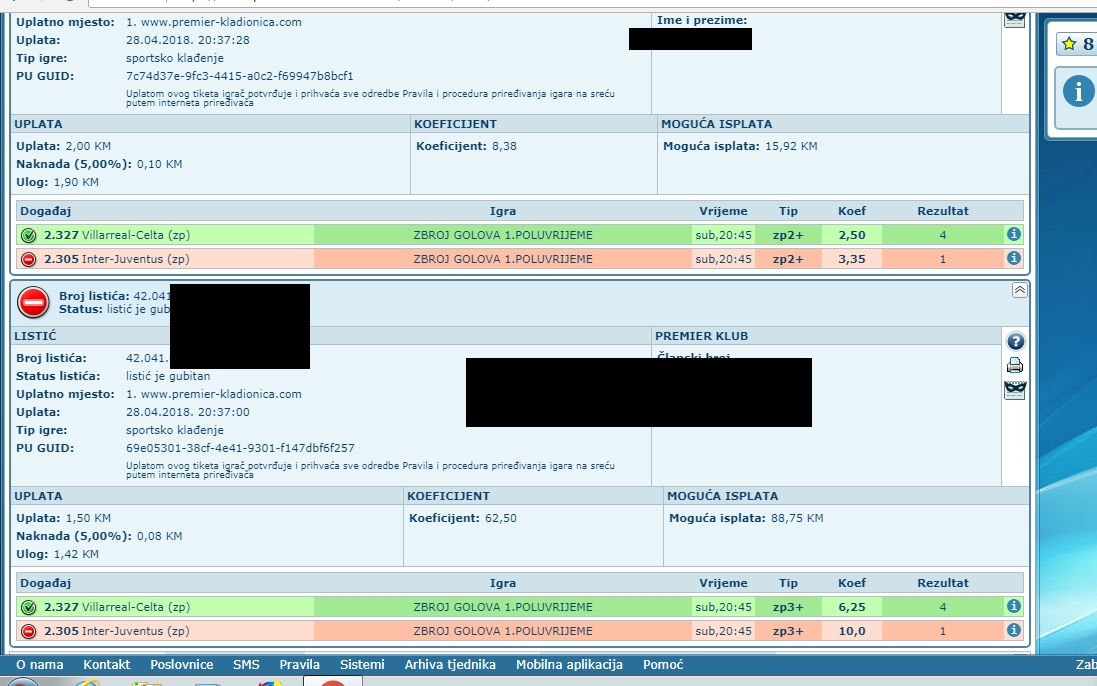Click 2.305 Inter-Juventus in zp2+ row
The height and width of the screenshot is (686, 1097).
pyautogui.click(x=117, y=259)
